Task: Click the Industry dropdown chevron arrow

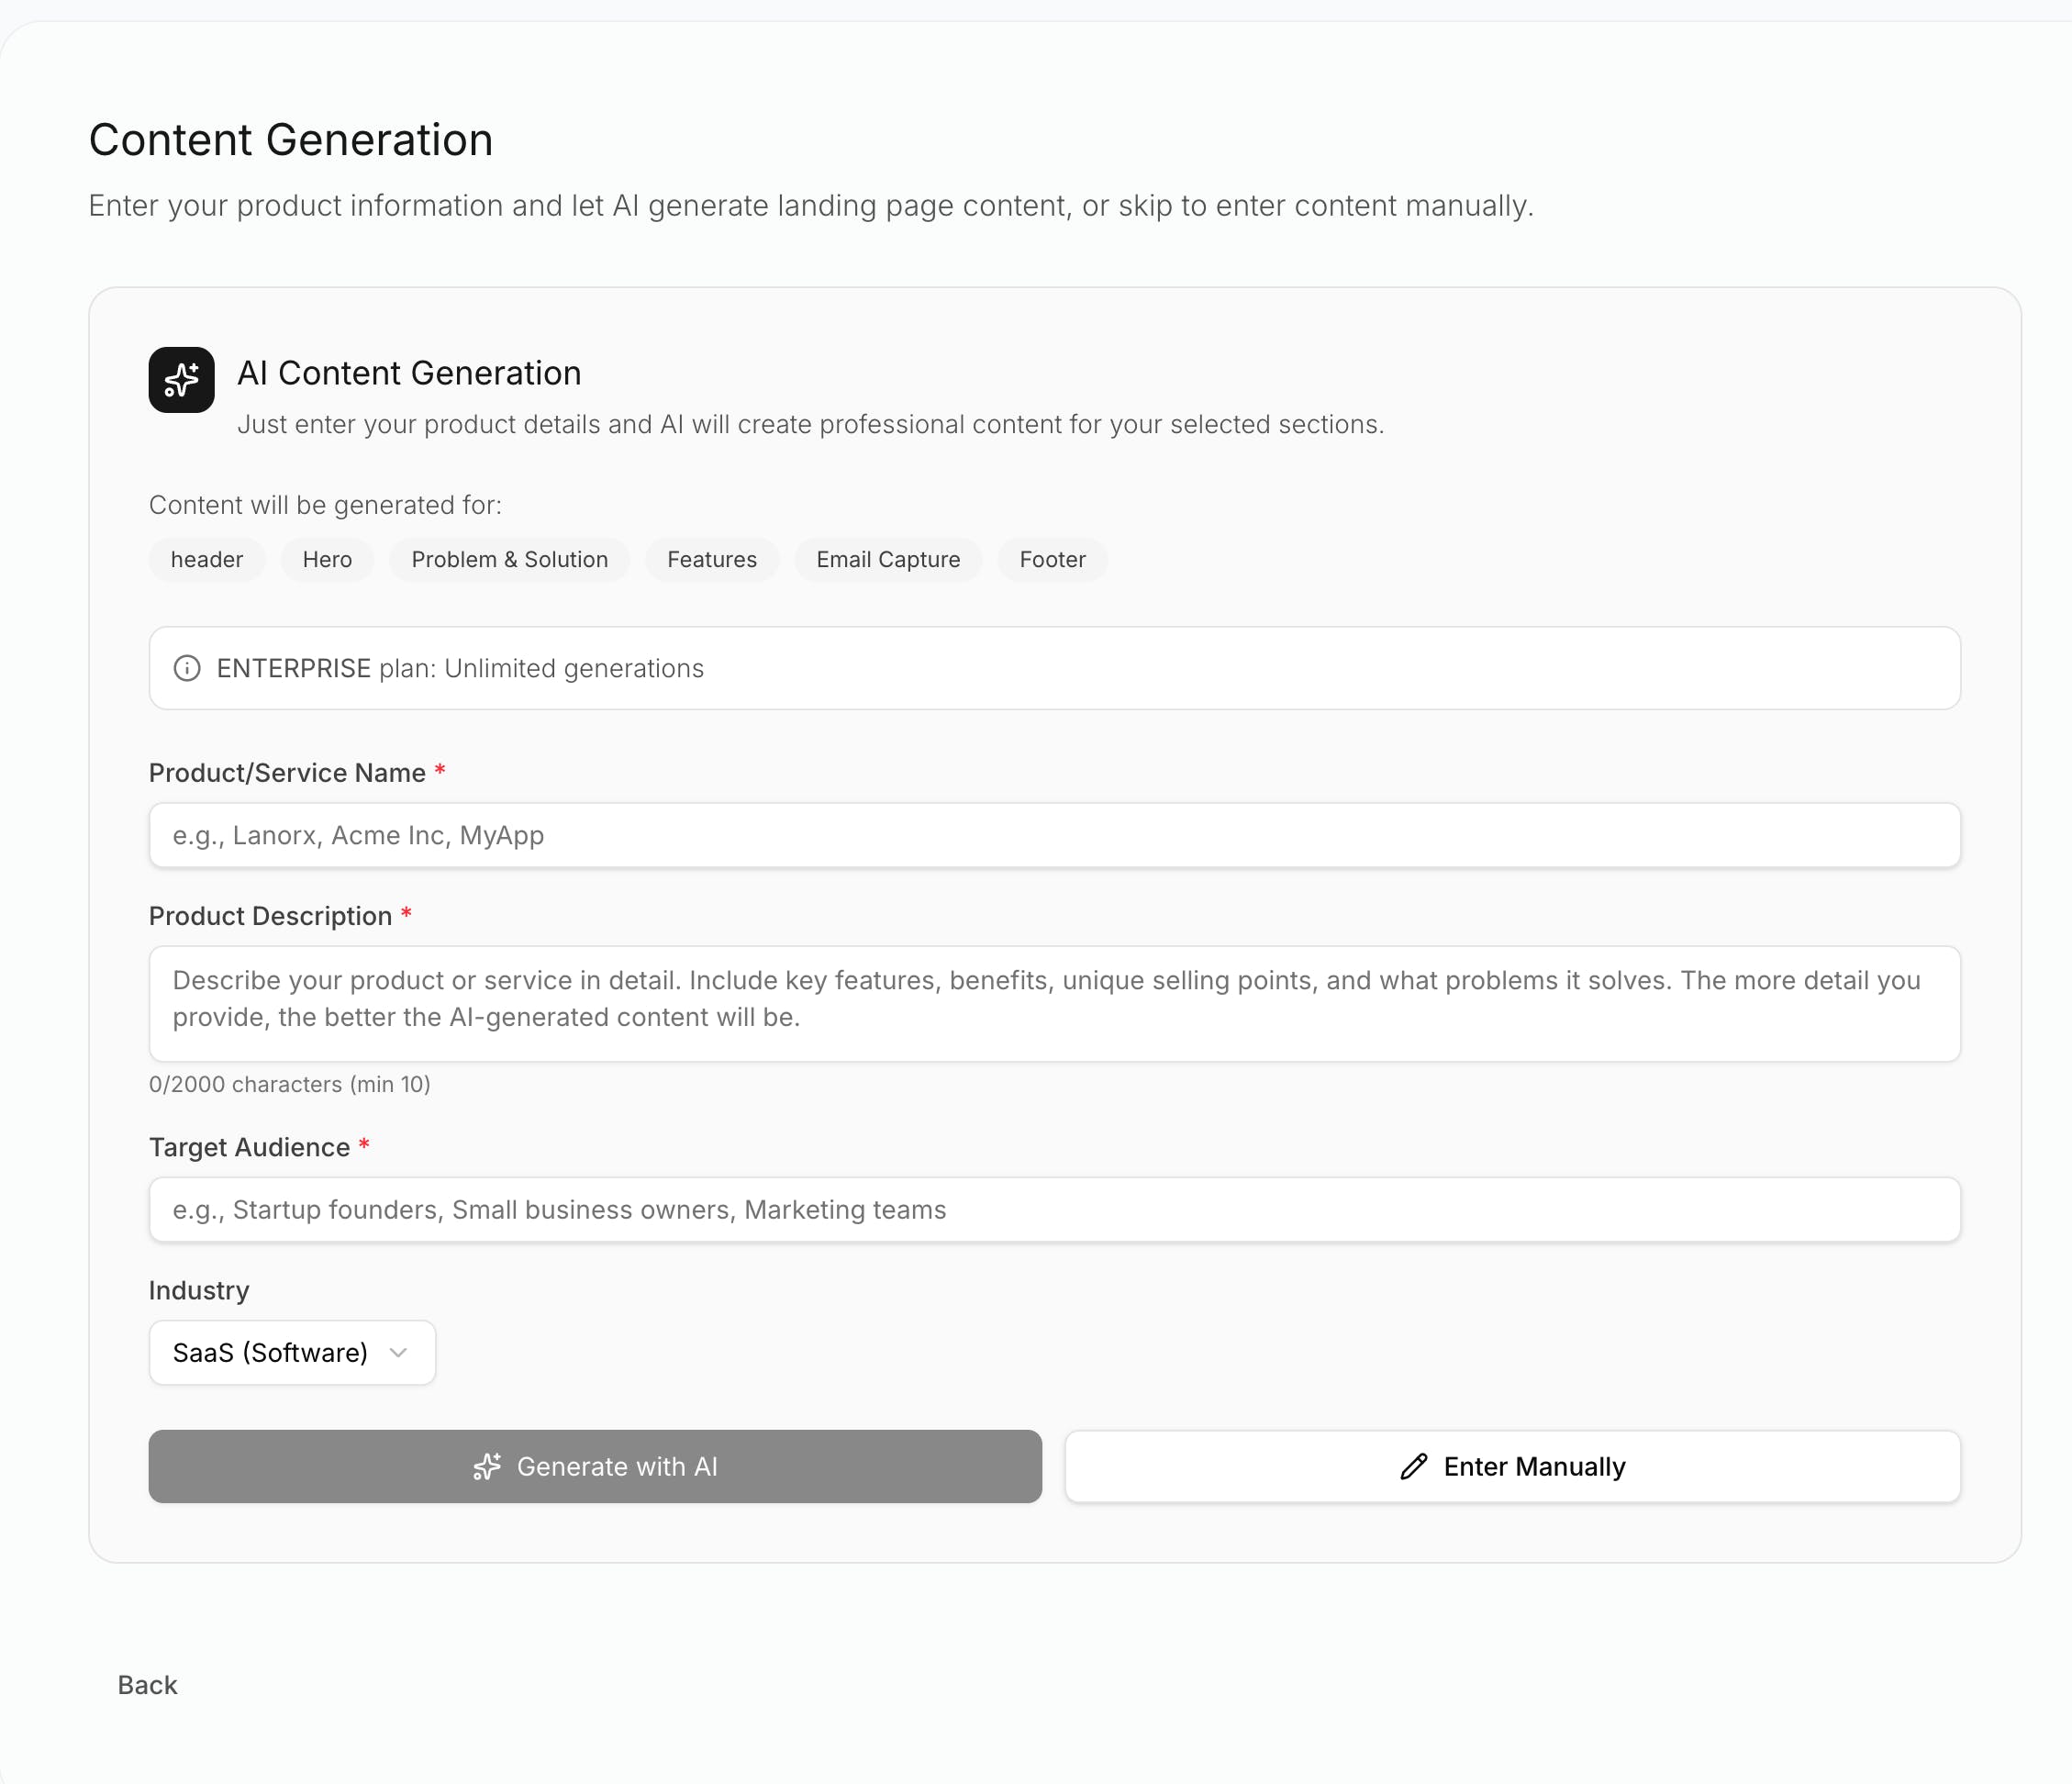Action: [399, 1353]
